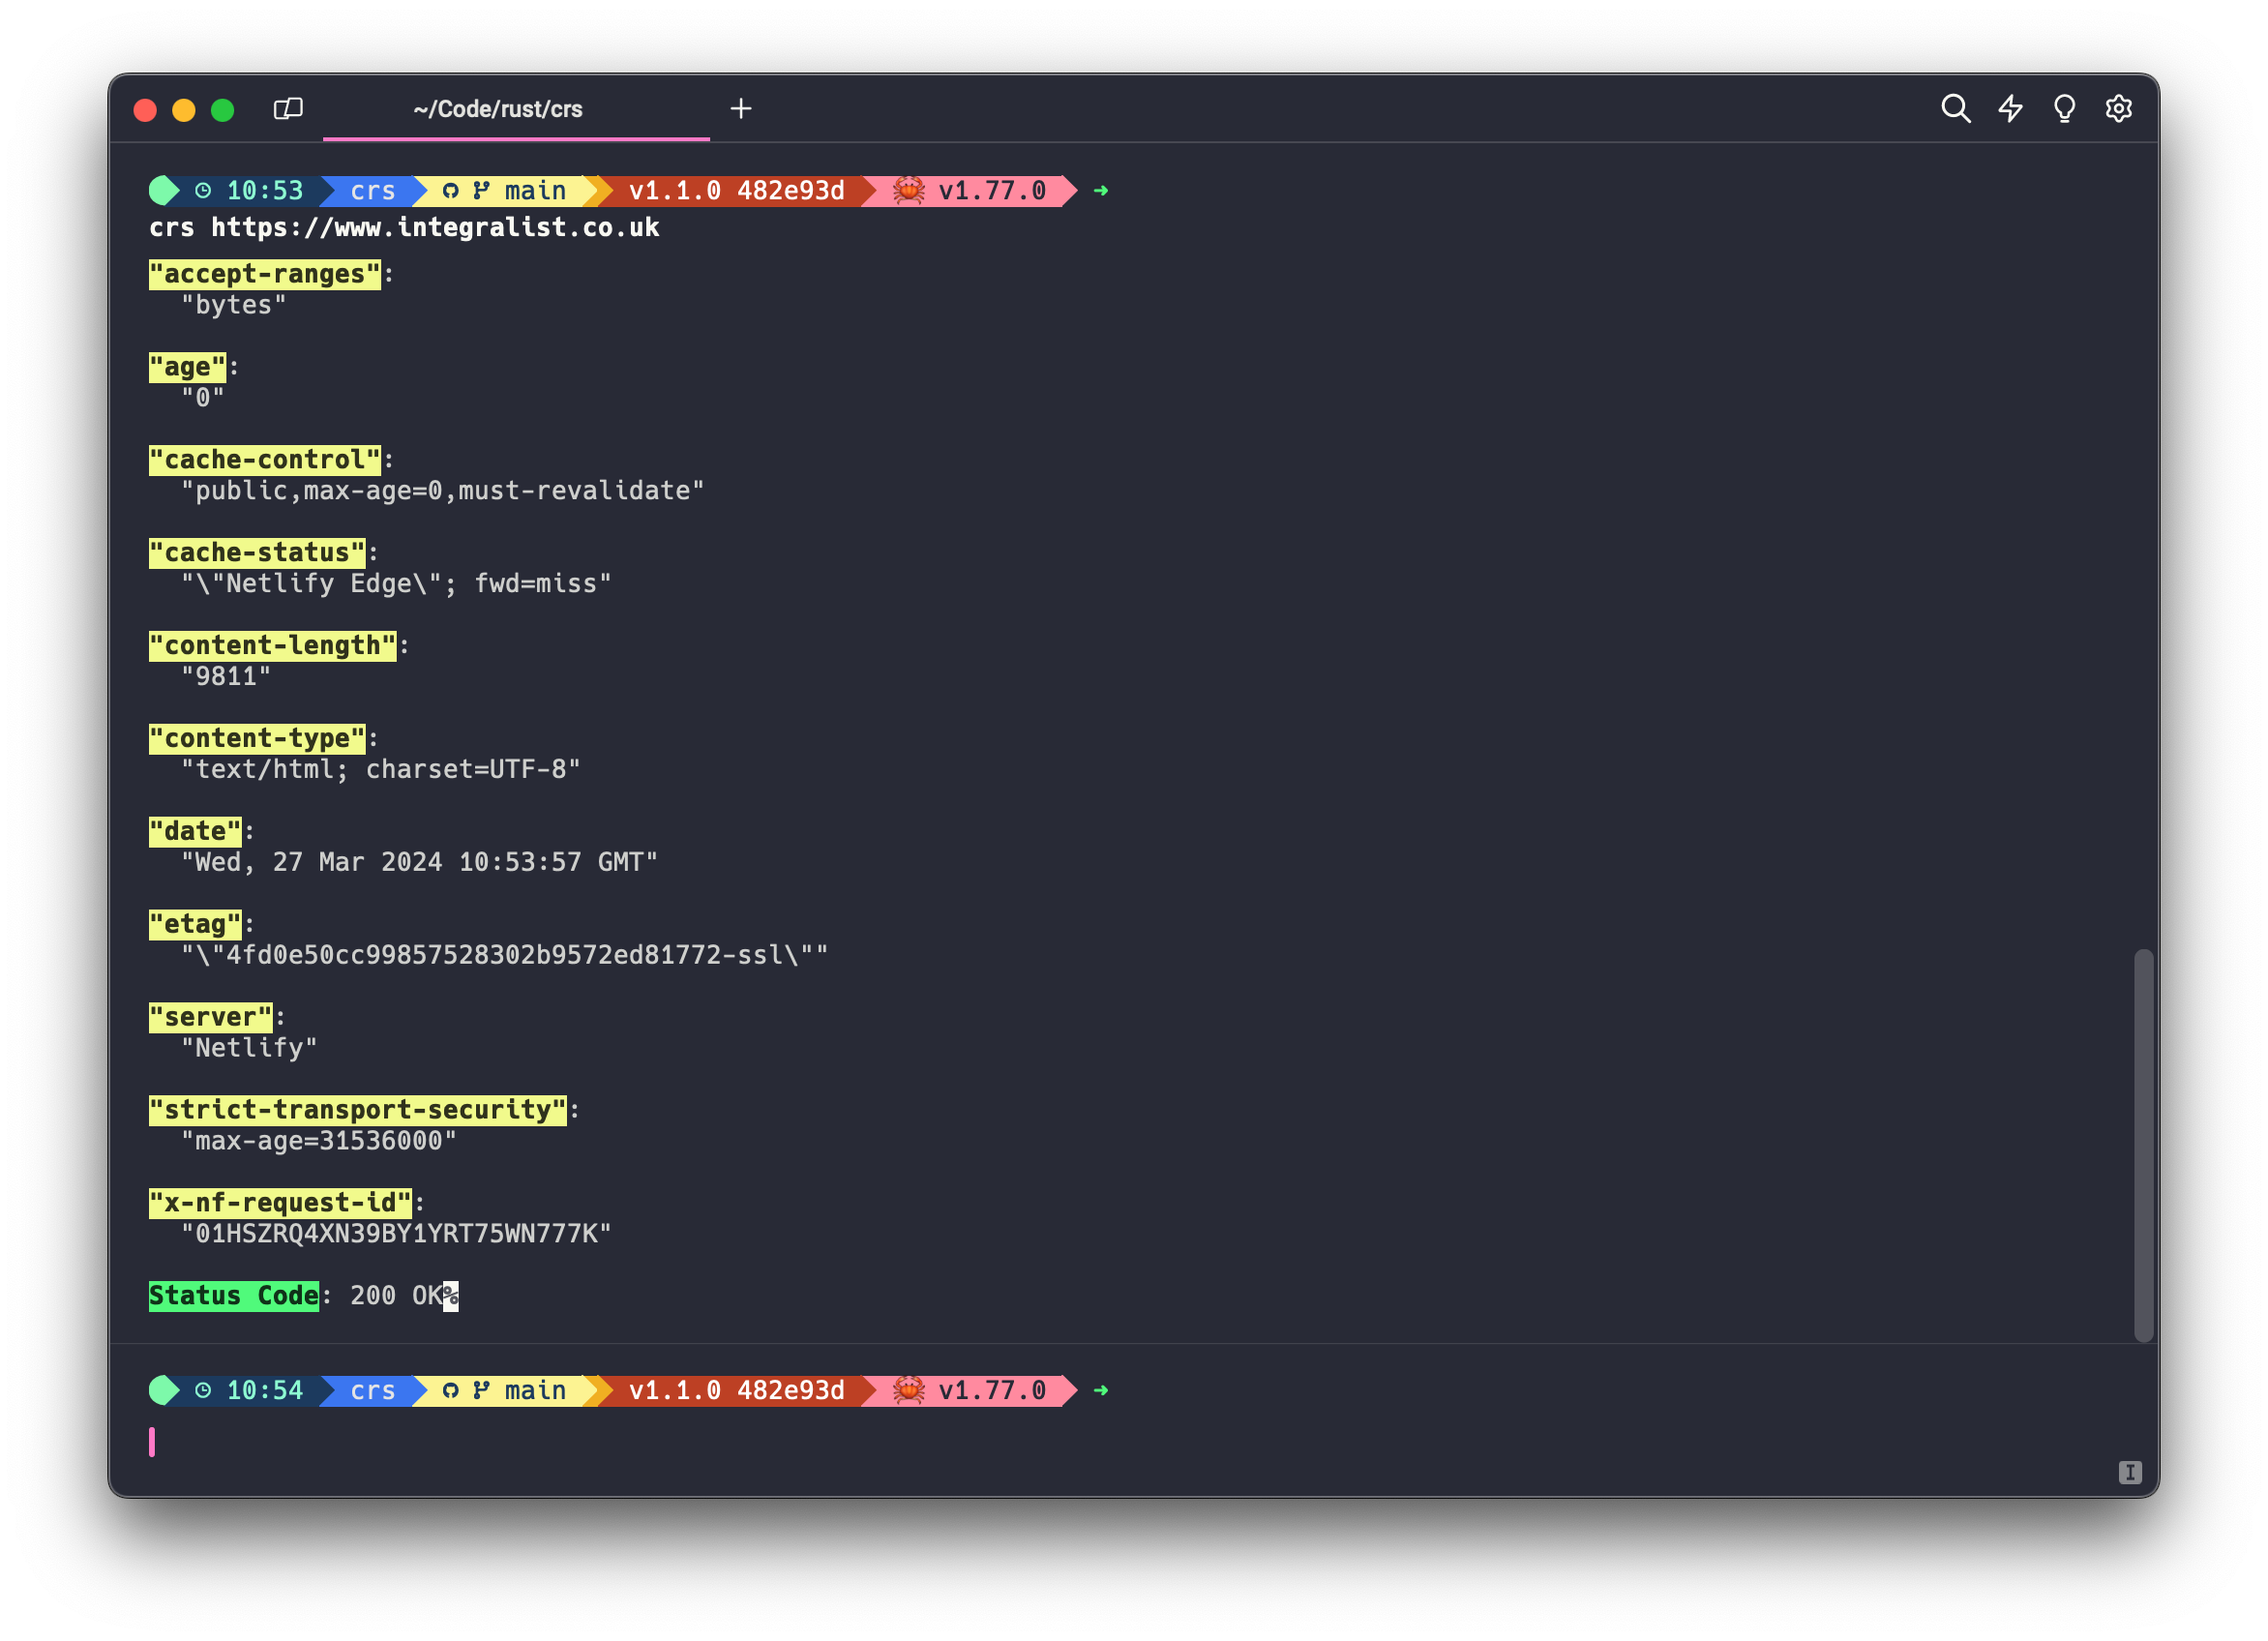Click the lightning bolt icon

tap(2010, 108)
